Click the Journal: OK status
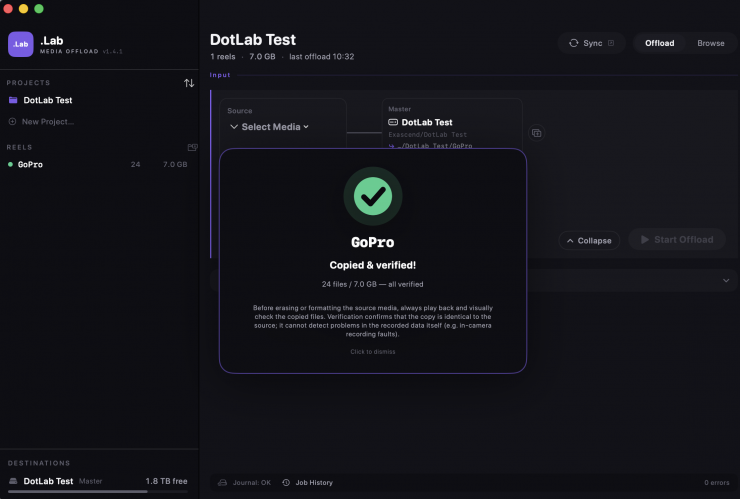This screenshot has height=499, width=740. tap(244, 482)
